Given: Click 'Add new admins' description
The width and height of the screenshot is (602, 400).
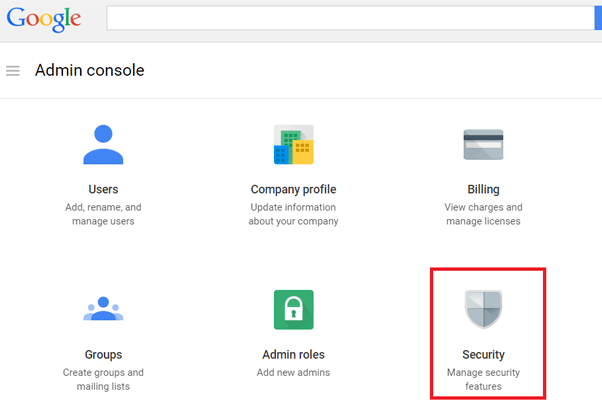Looking at the screenshot, I should click(x=293, y=372).
